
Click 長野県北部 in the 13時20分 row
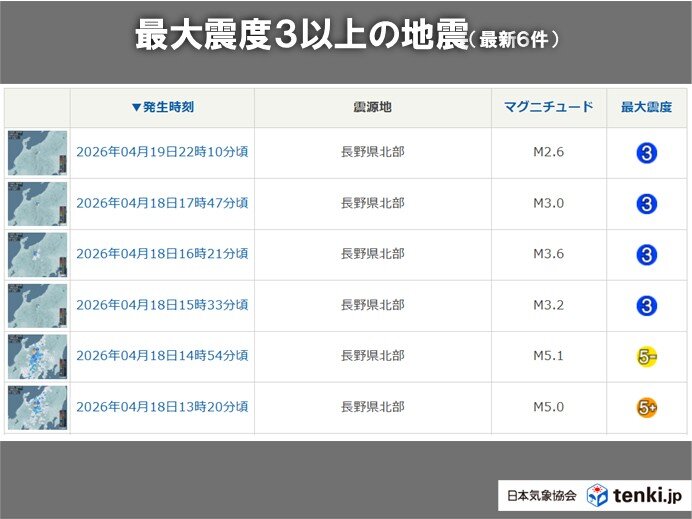pyautogui.click(x=372, y=407)
